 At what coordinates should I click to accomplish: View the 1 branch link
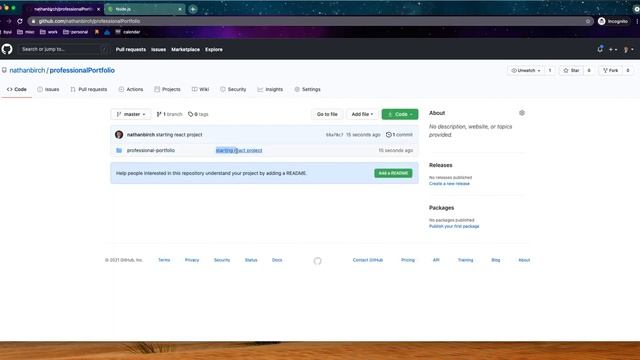pos(169,114)
